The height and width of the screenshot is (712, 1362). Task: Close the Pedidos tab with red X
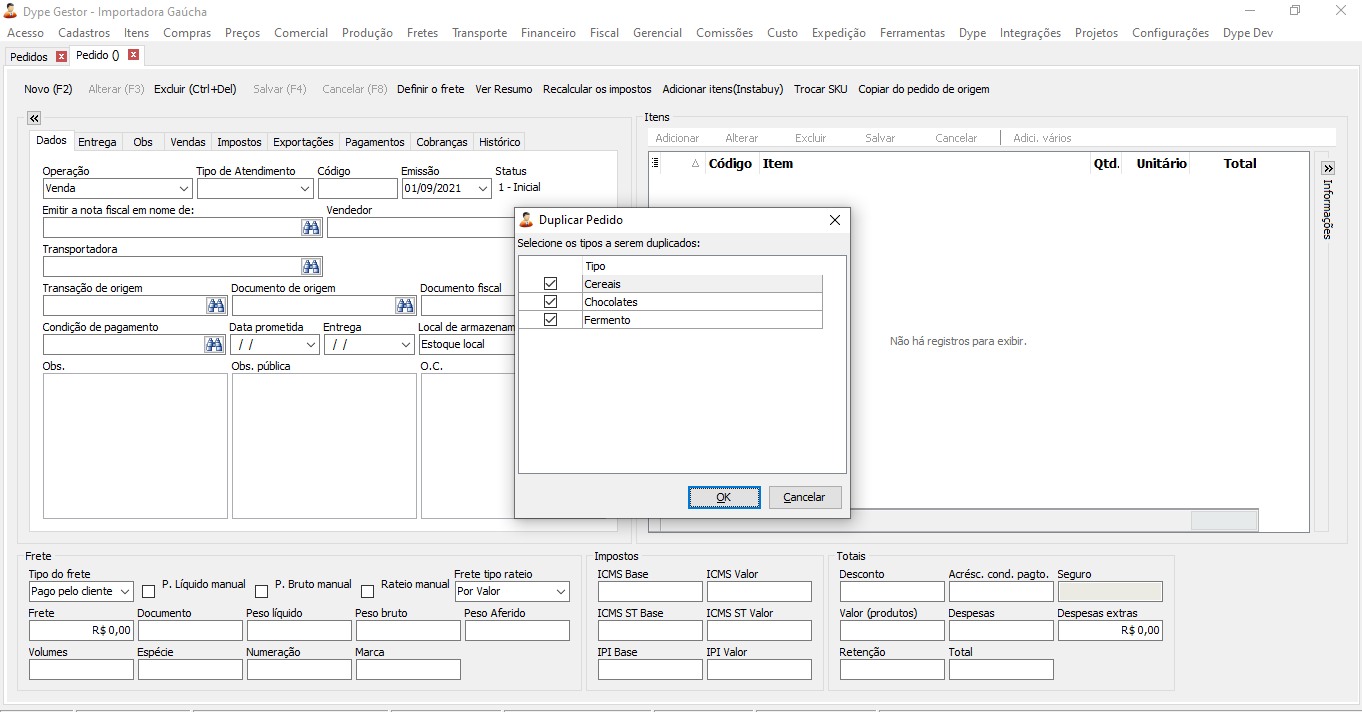62,57
